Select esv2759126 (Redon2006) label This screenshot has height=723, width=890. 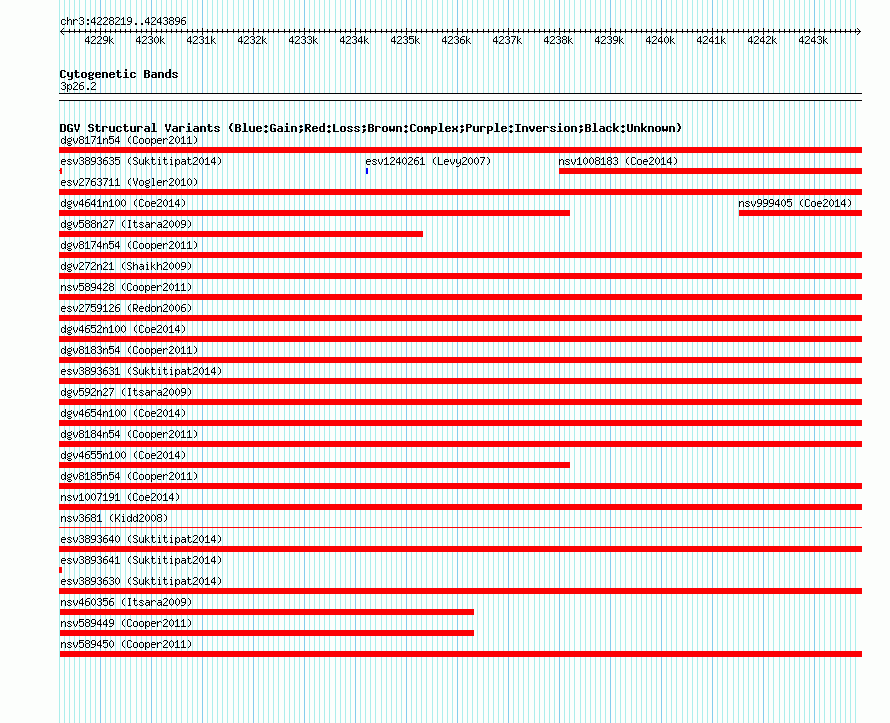point(126,308)
